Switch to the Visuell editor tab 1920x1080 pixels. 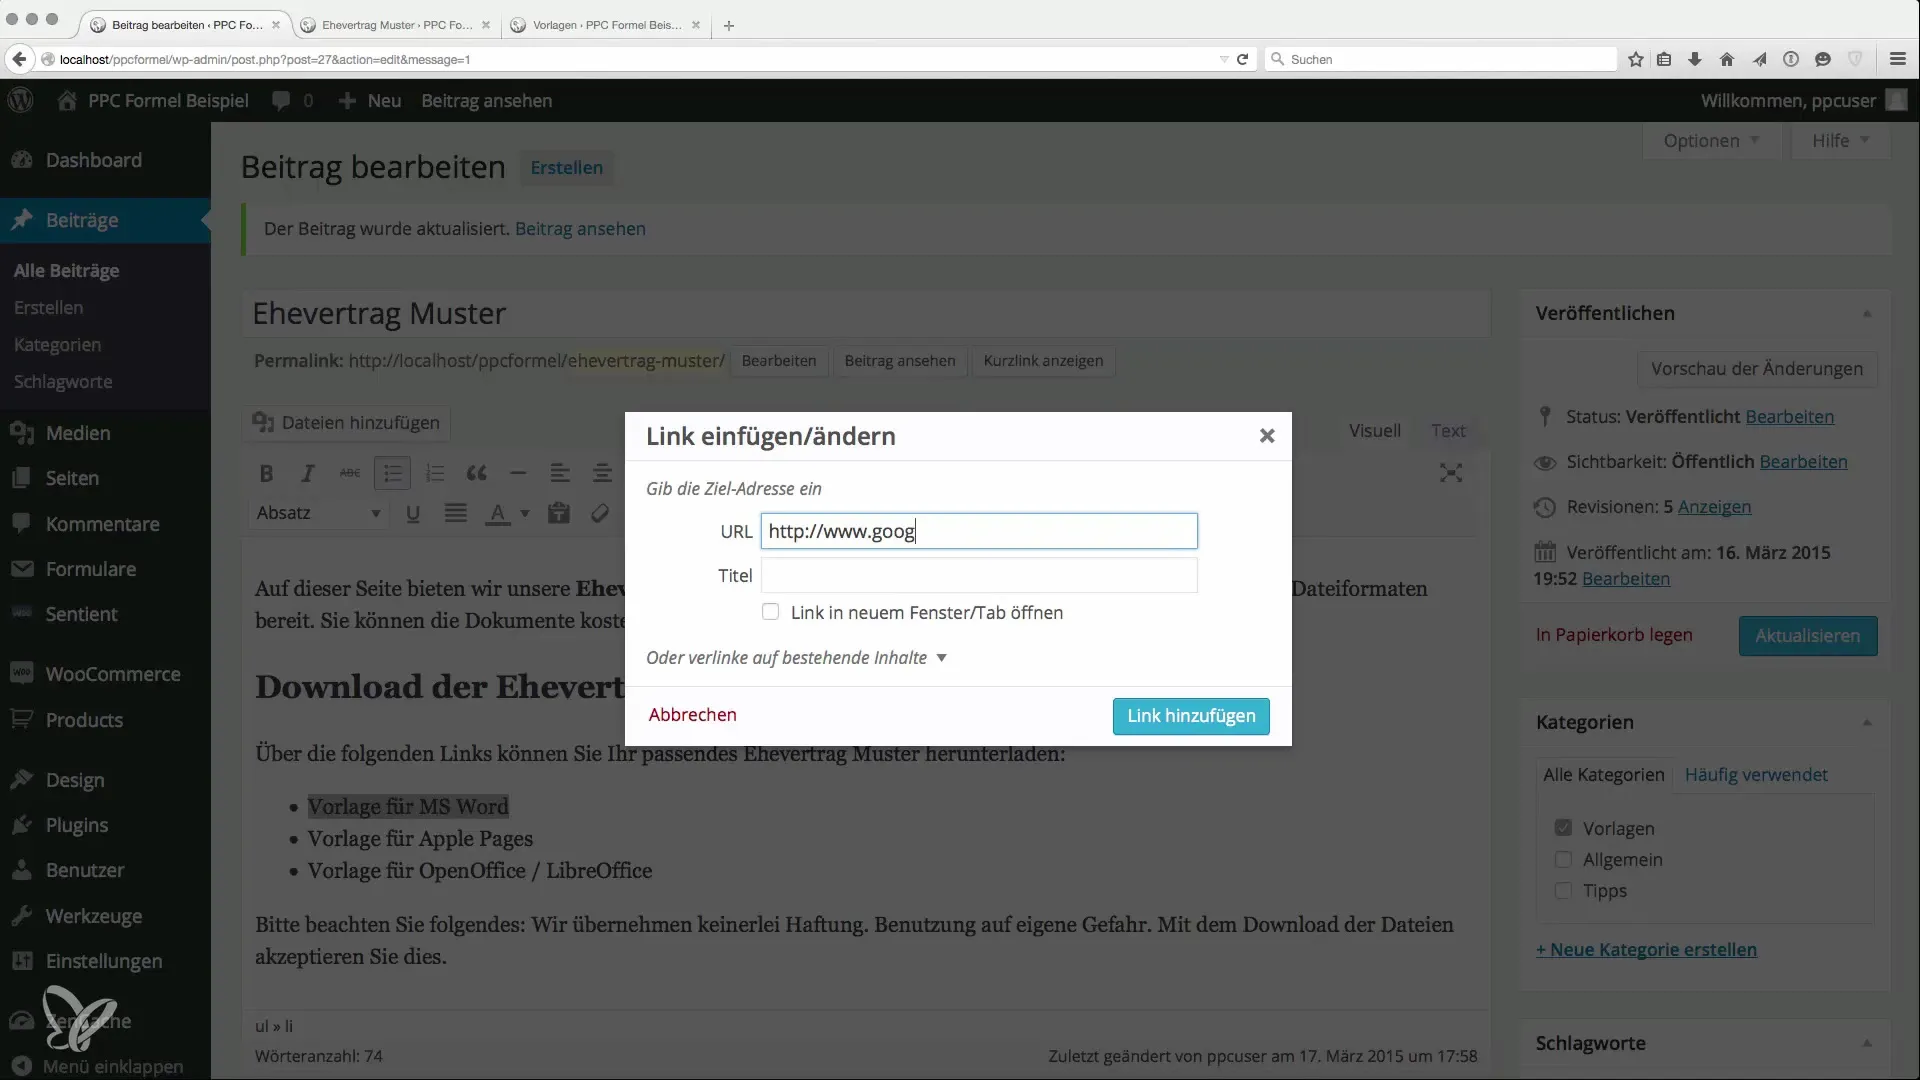click(1374, 431)
